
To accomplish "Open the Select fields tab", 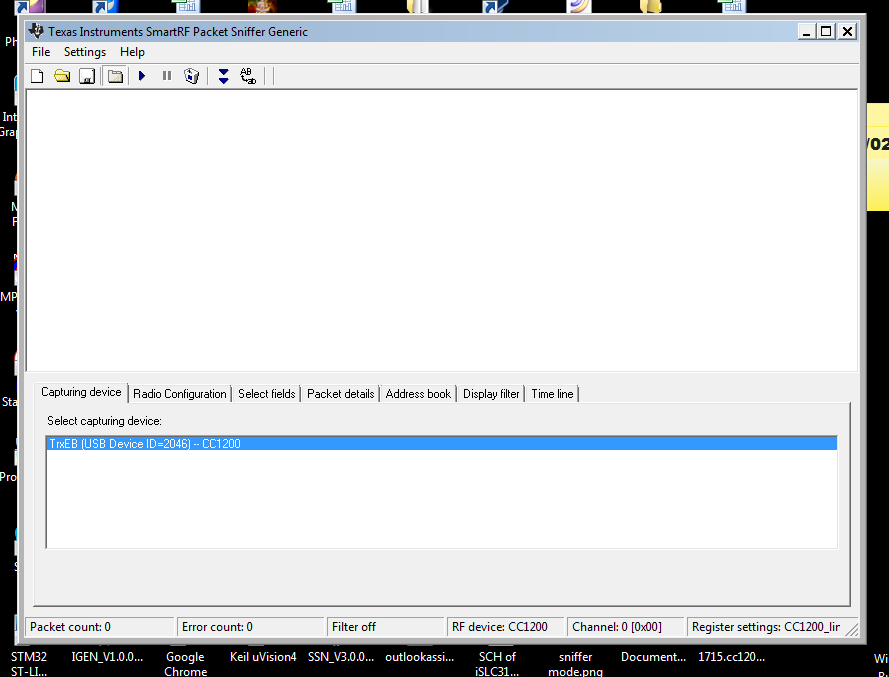I will click(x=266, y=393).
